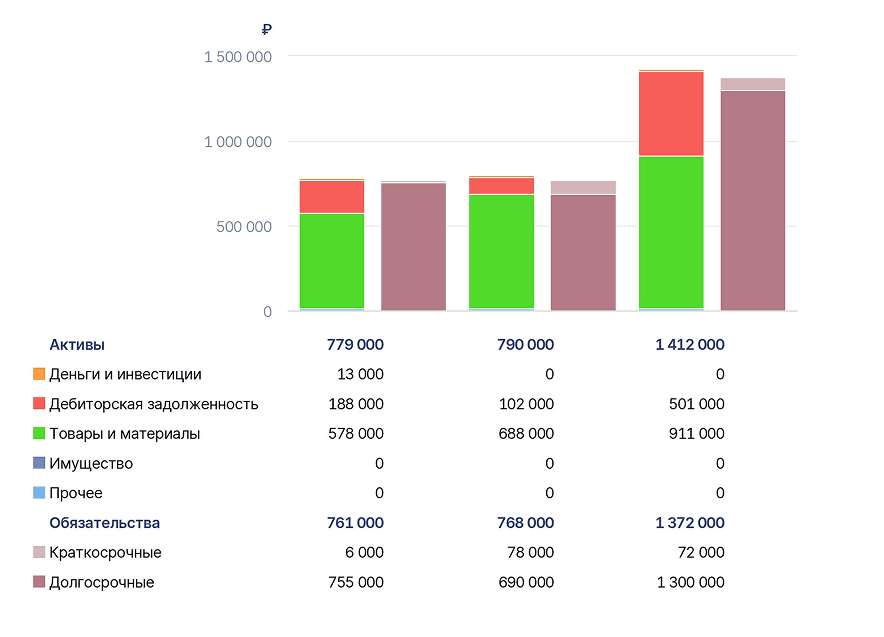Click the assets total 1 412 000
The image size is (884, 637).
pos(690,344)
